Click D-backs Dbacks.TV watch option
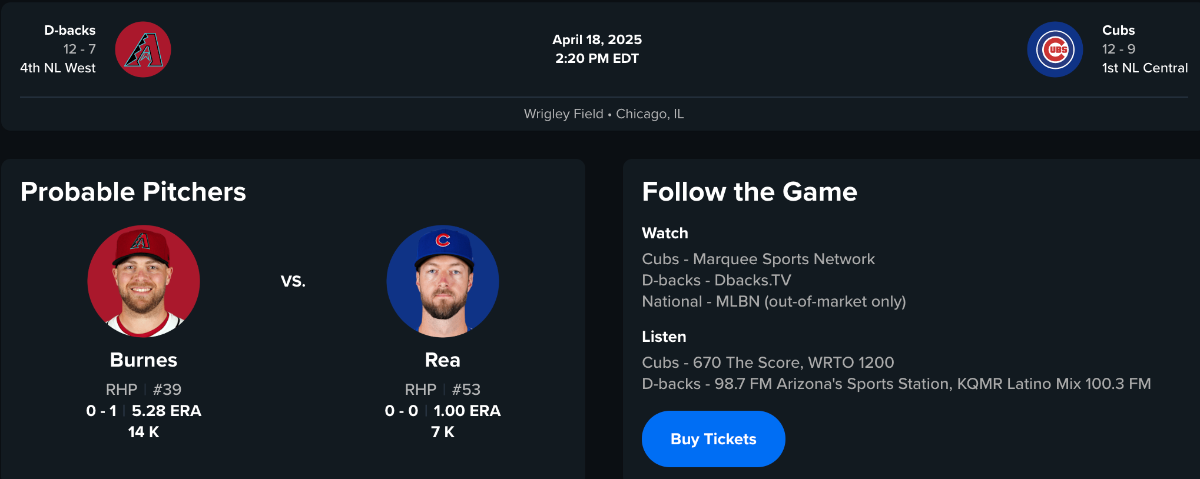This screenshot has width=1200, height=479. click(x=716, y=280)
